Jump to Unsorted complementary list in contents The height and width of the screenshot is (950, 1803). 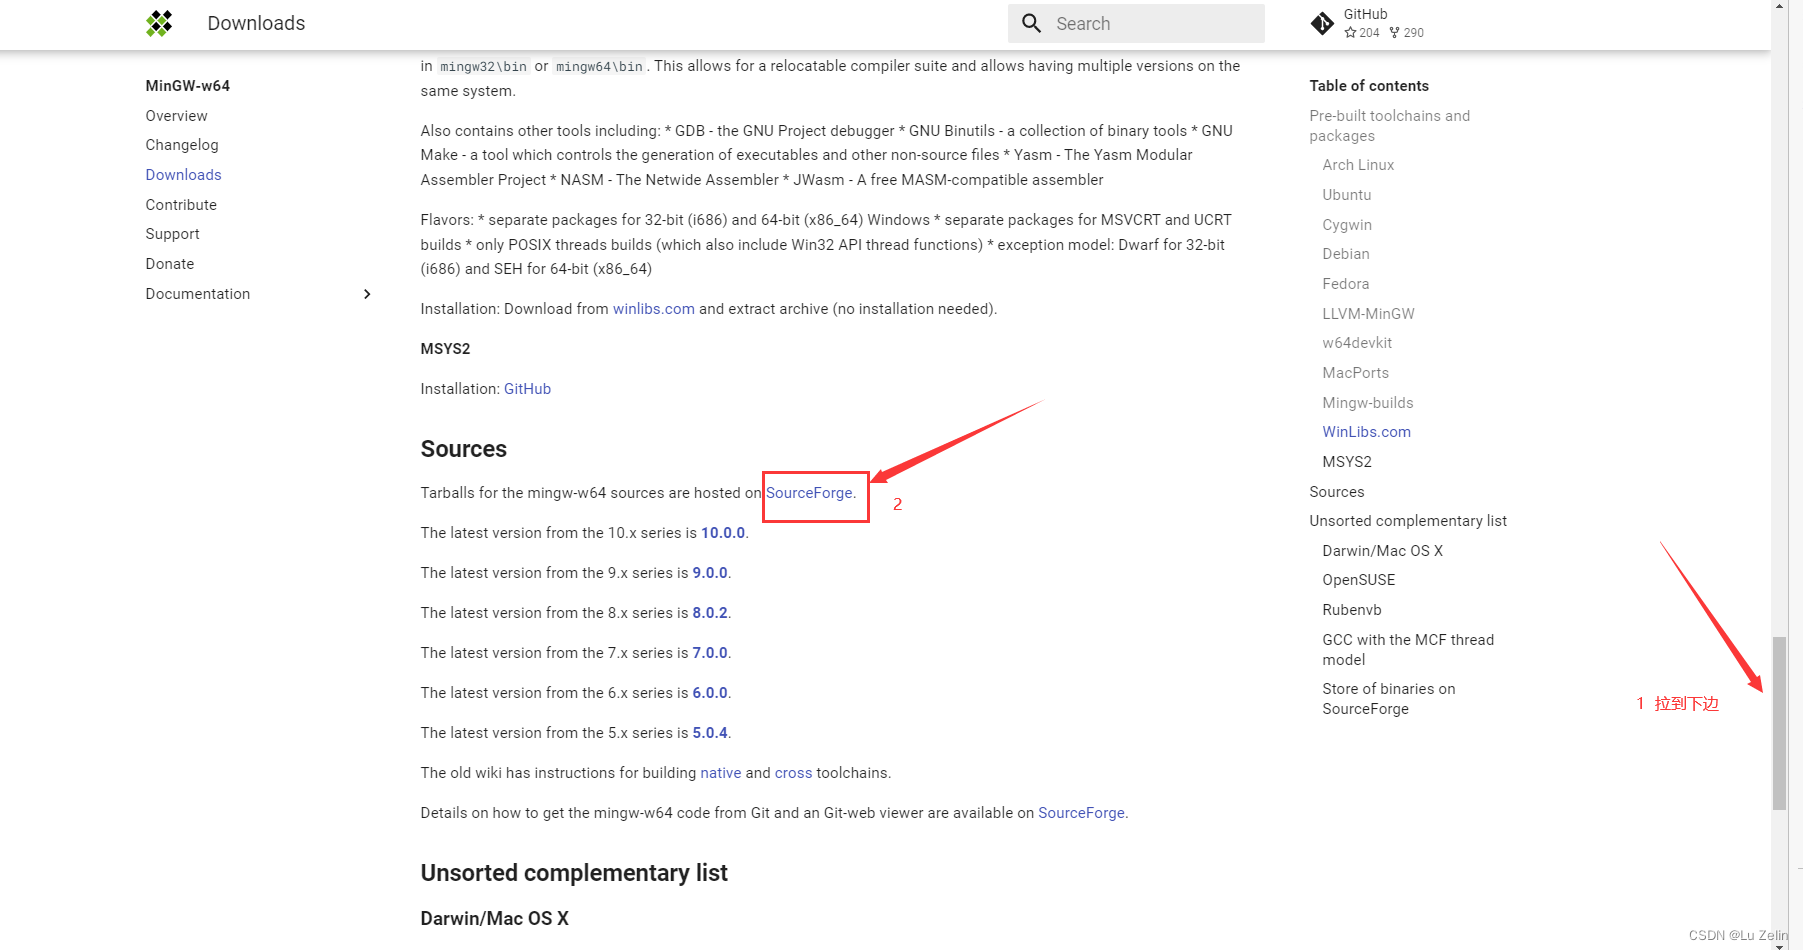pyautogui.click(x=1408, y=521)
